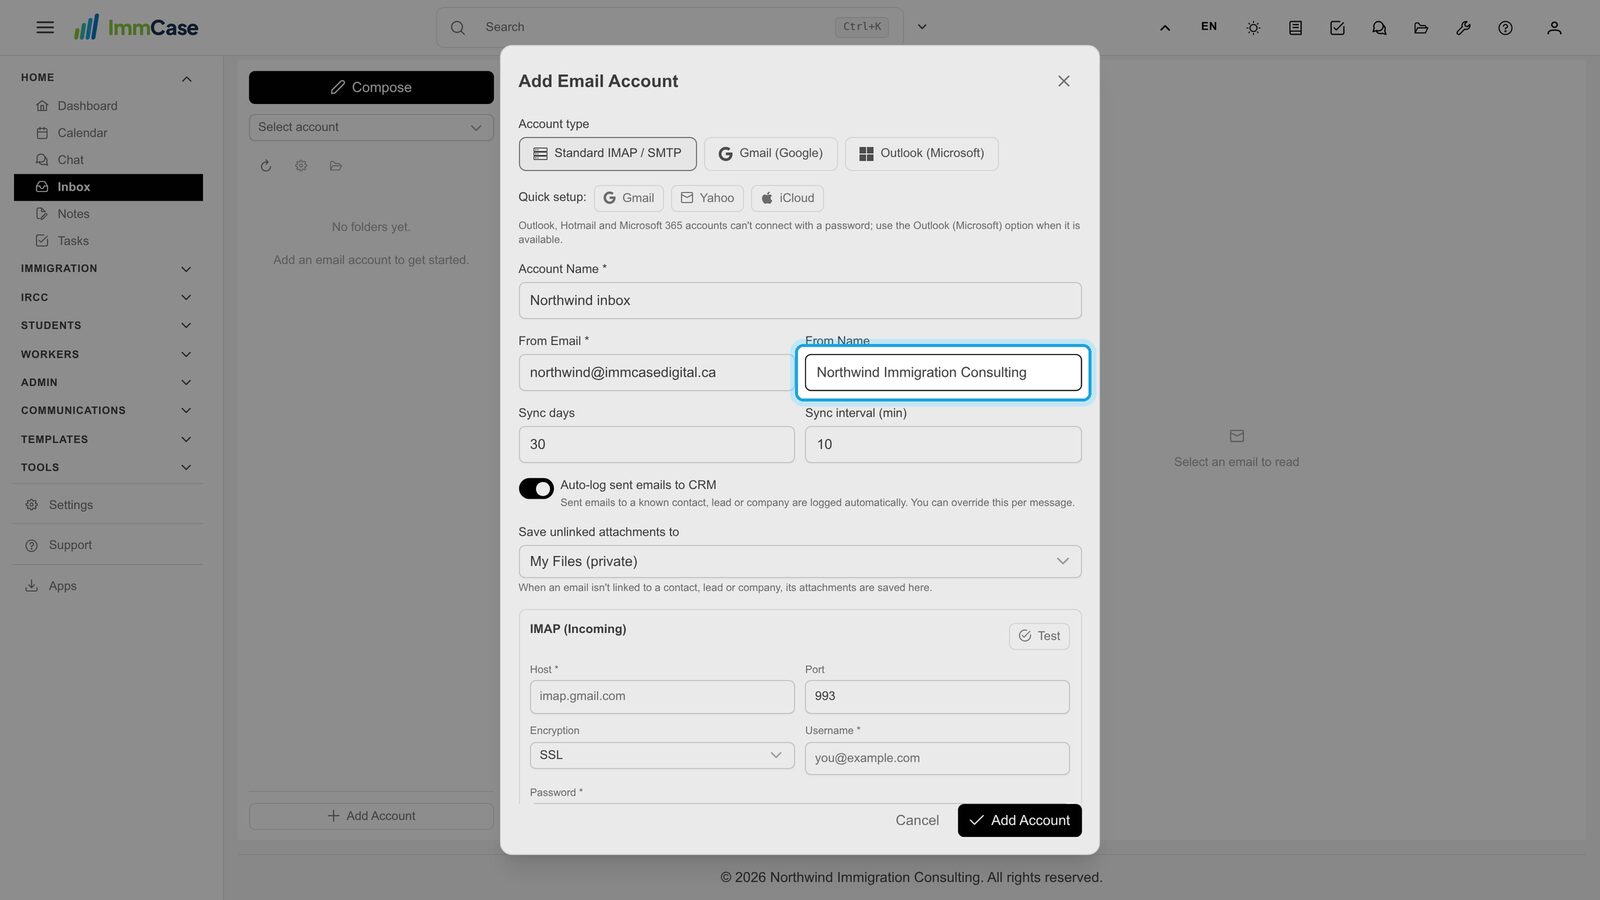The image size is (1600, 900).
Task: Toggle Auto-log sent emails to CRM
Action: point(536,488)
